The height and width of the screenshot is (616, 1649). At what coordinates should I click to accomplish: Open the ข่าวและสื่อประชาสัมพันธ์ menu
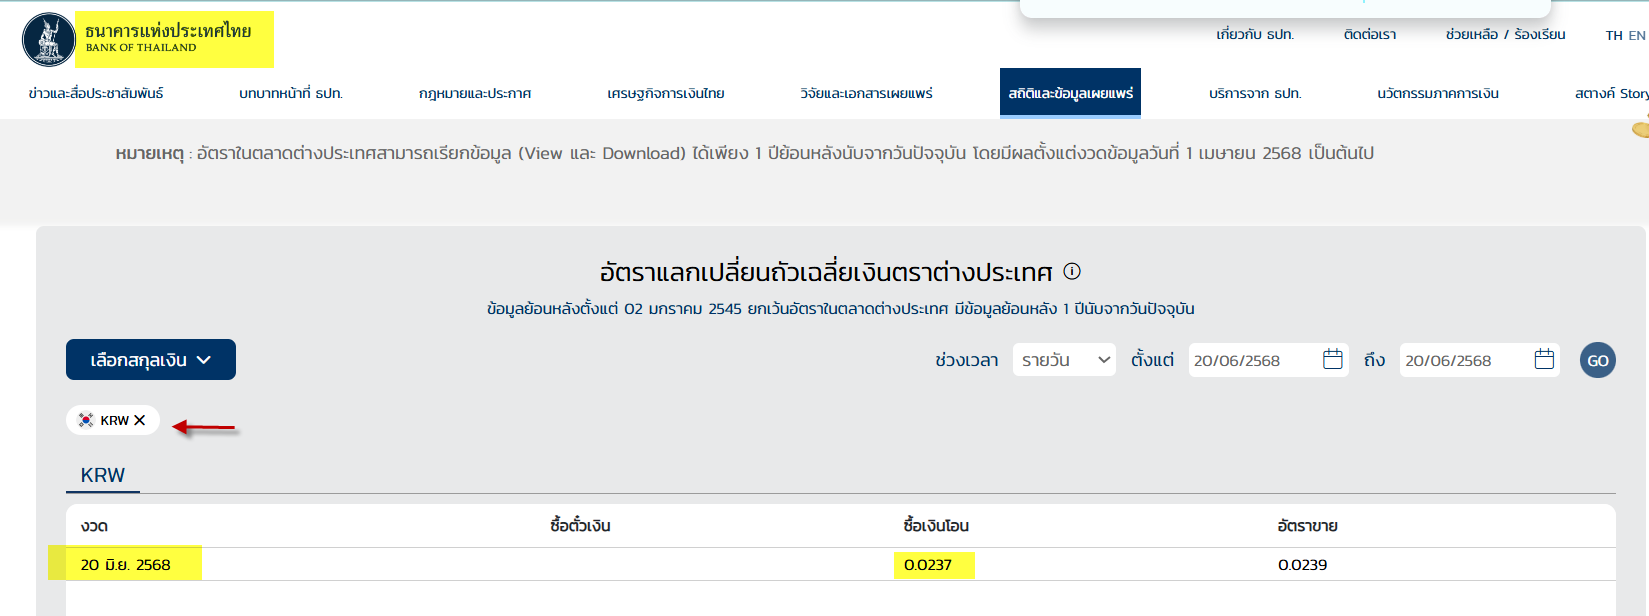click(96, 93)
